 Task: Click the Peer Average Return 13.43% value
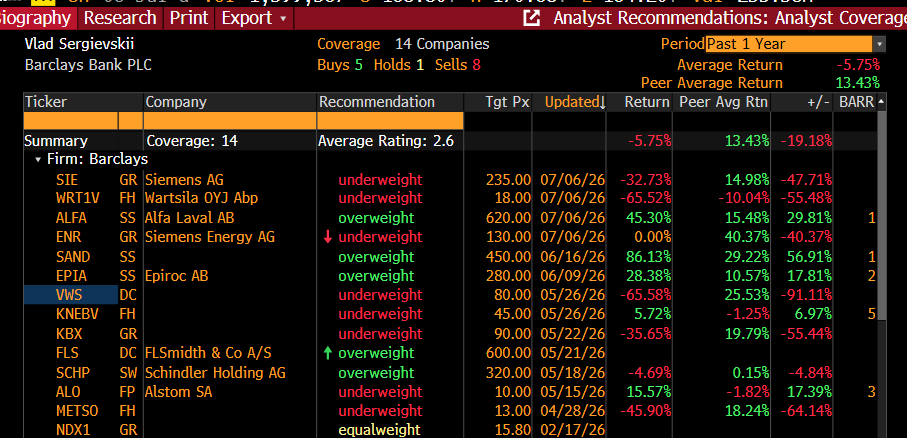(x=857, y=83)
